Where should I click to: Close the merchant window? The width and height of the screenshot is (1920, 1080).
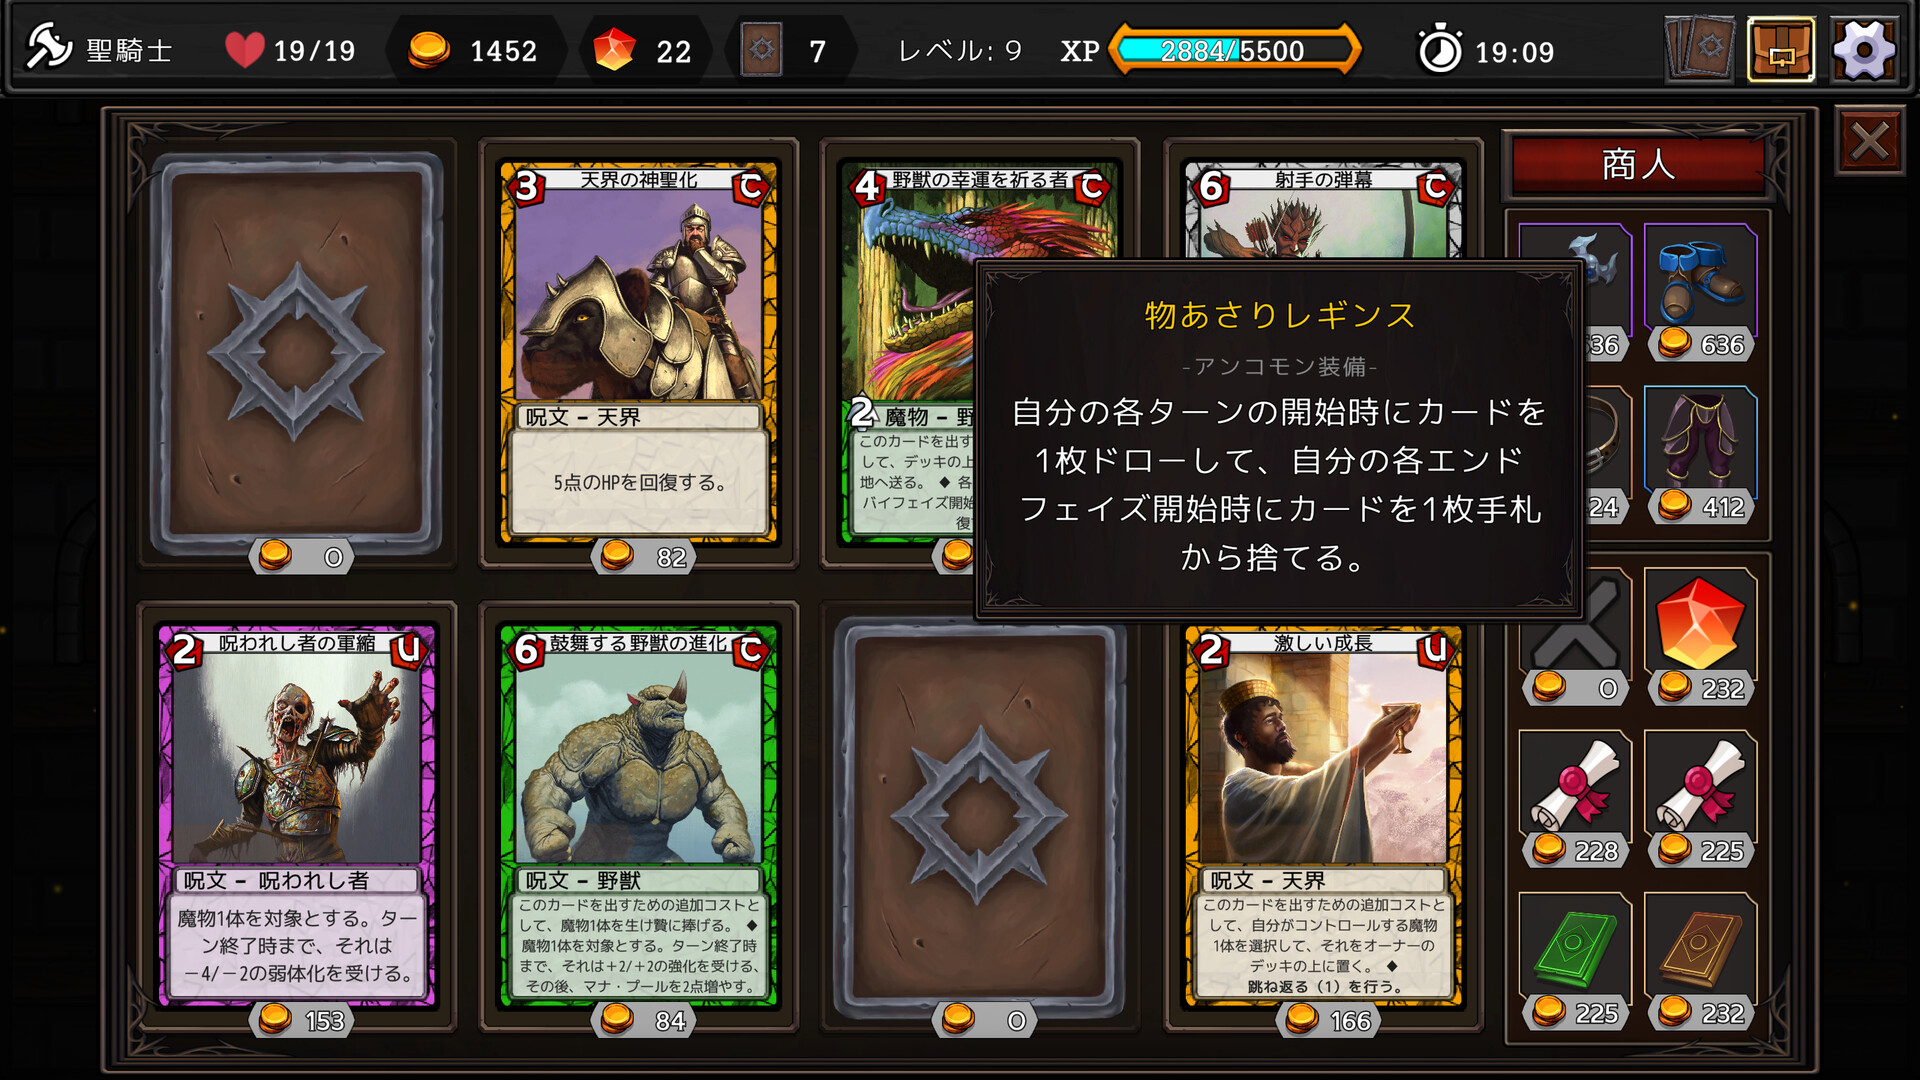[x=1870, y=141]
